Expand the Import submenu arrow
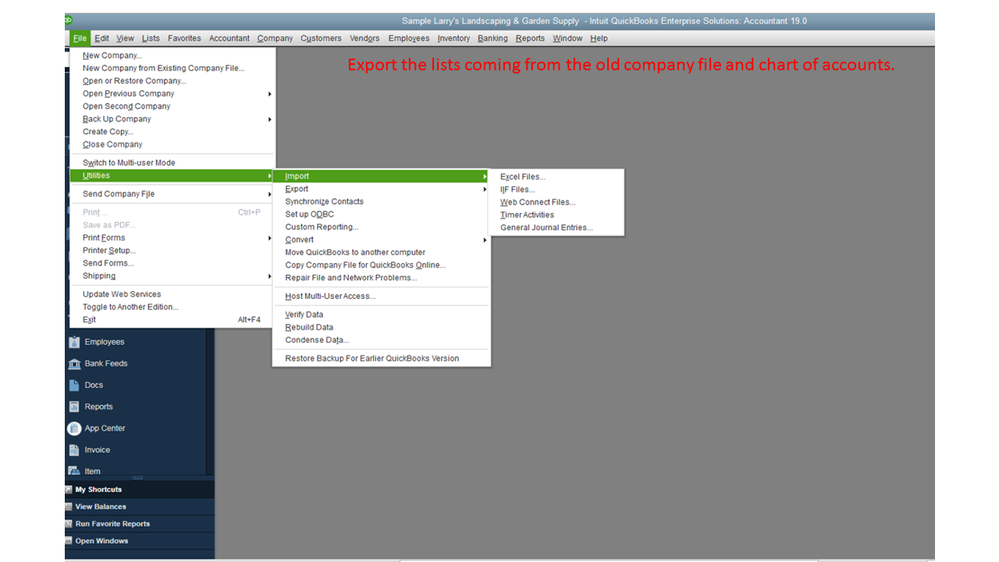The height and width of the screenshot is (562, 999). pos(485,177)
